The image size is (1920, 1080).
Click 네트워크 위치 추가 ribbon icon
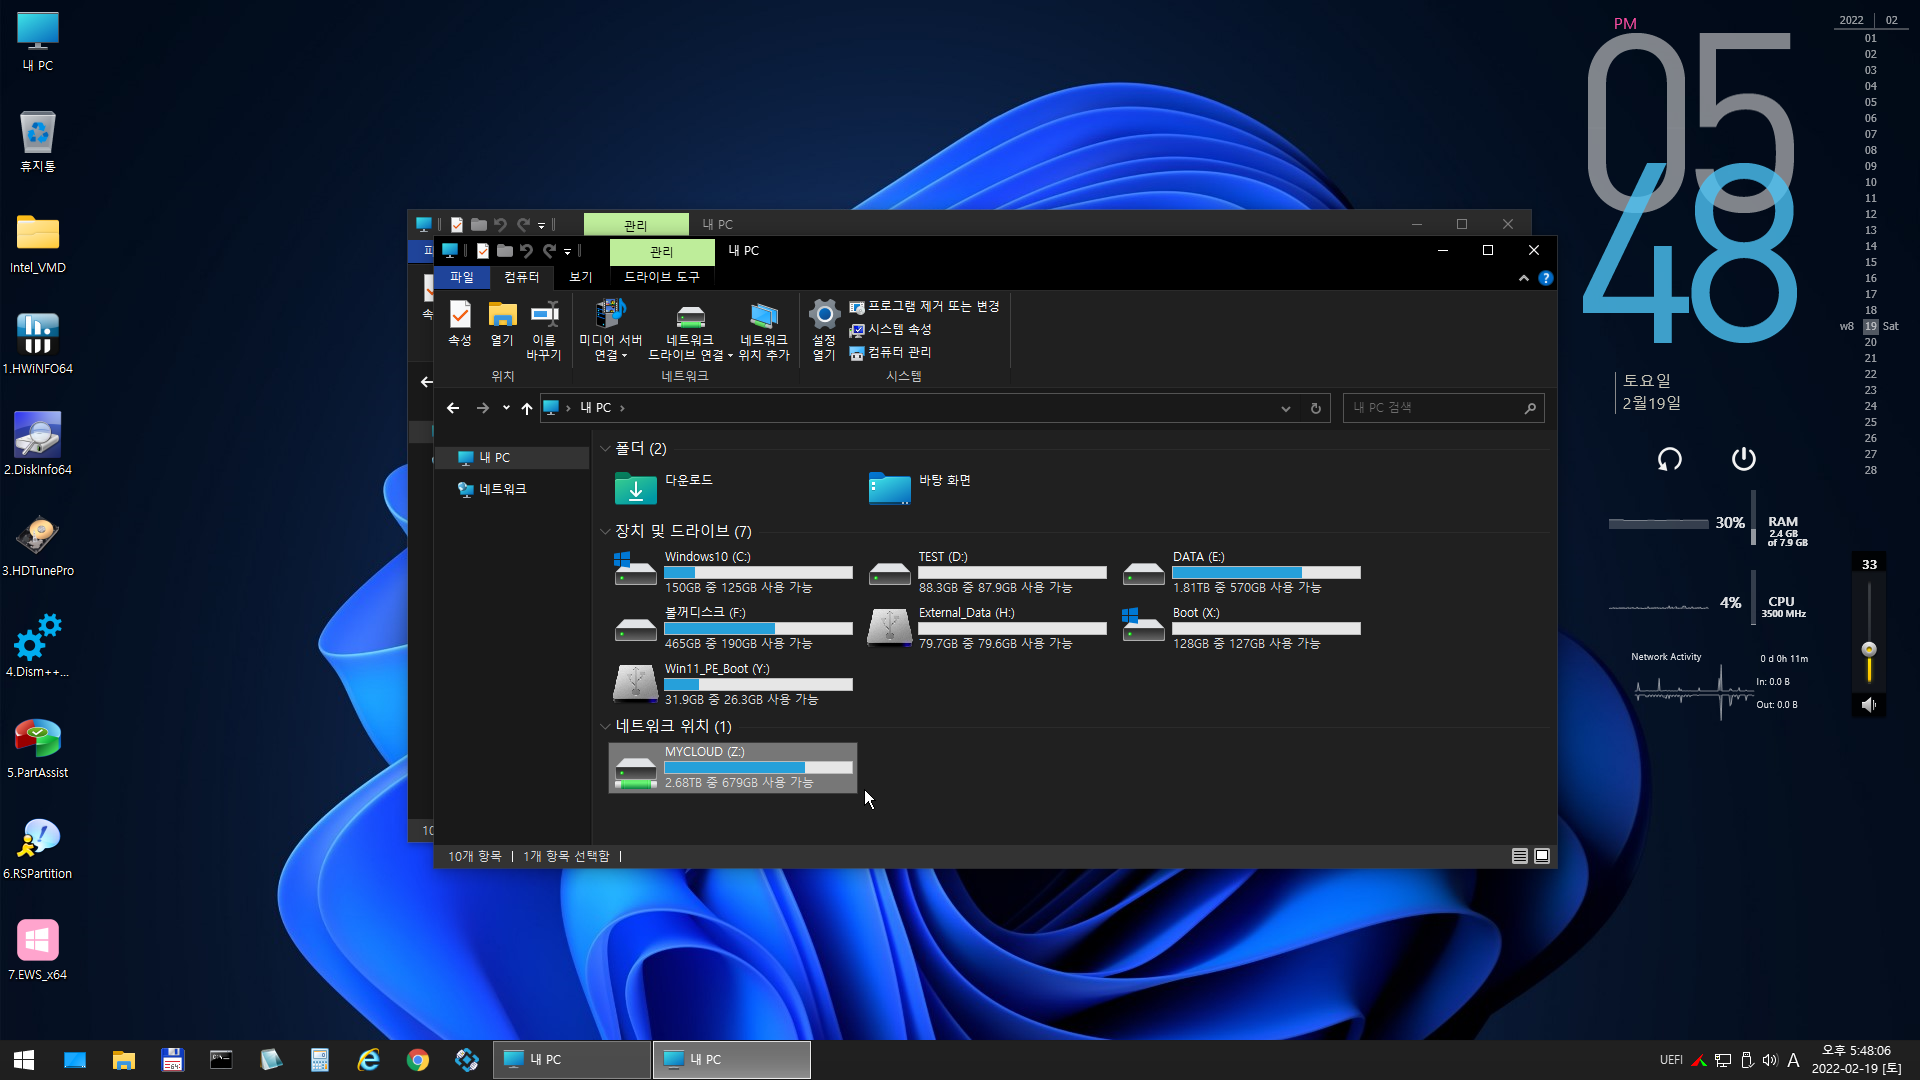(x=764, y=330)
